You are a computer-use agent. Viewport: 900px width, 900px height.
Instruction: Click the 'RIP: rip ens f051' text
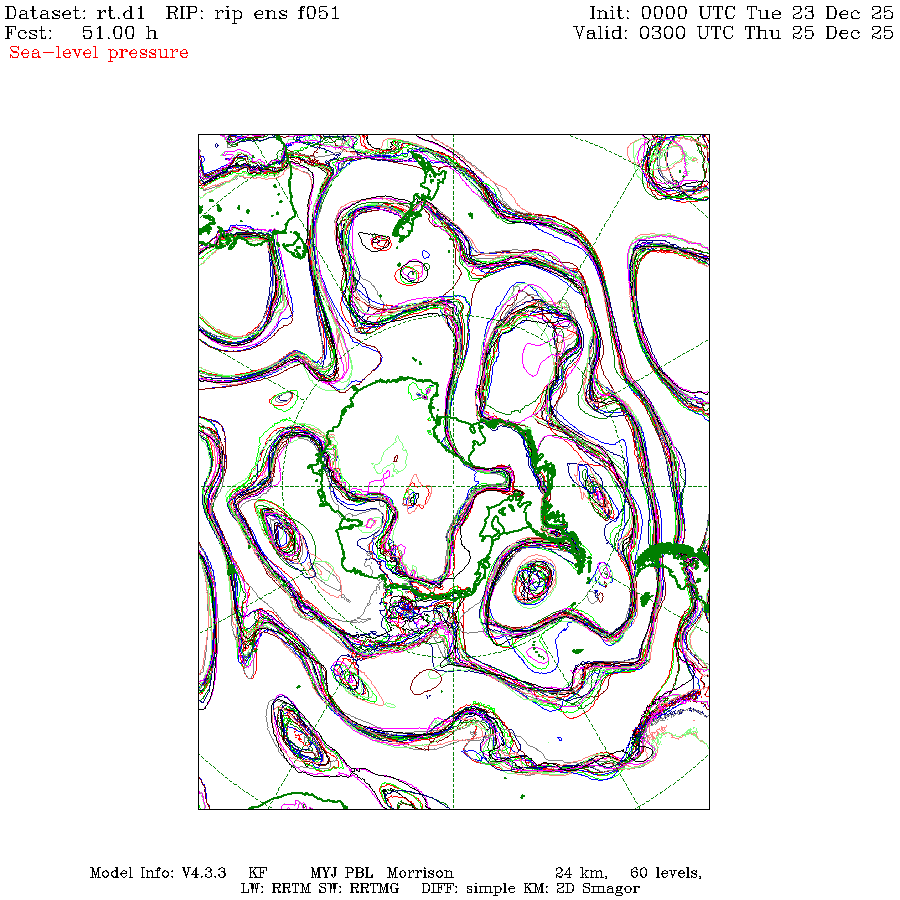(x=253, y=13)
